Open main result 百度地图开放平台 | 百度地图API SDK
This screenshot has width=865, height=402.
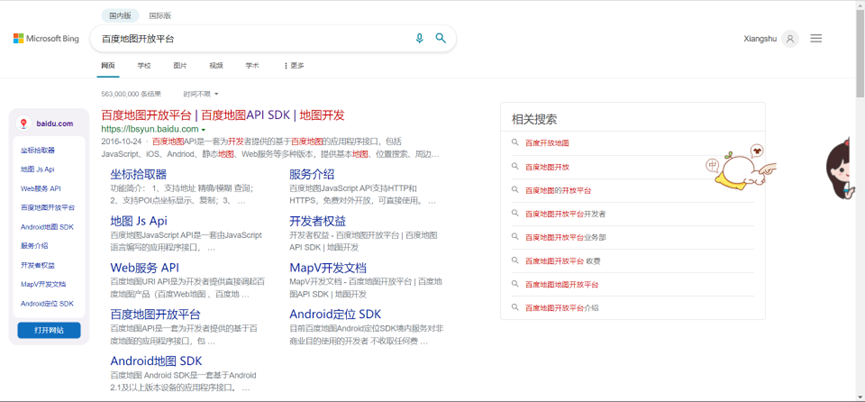pos(223,115)
